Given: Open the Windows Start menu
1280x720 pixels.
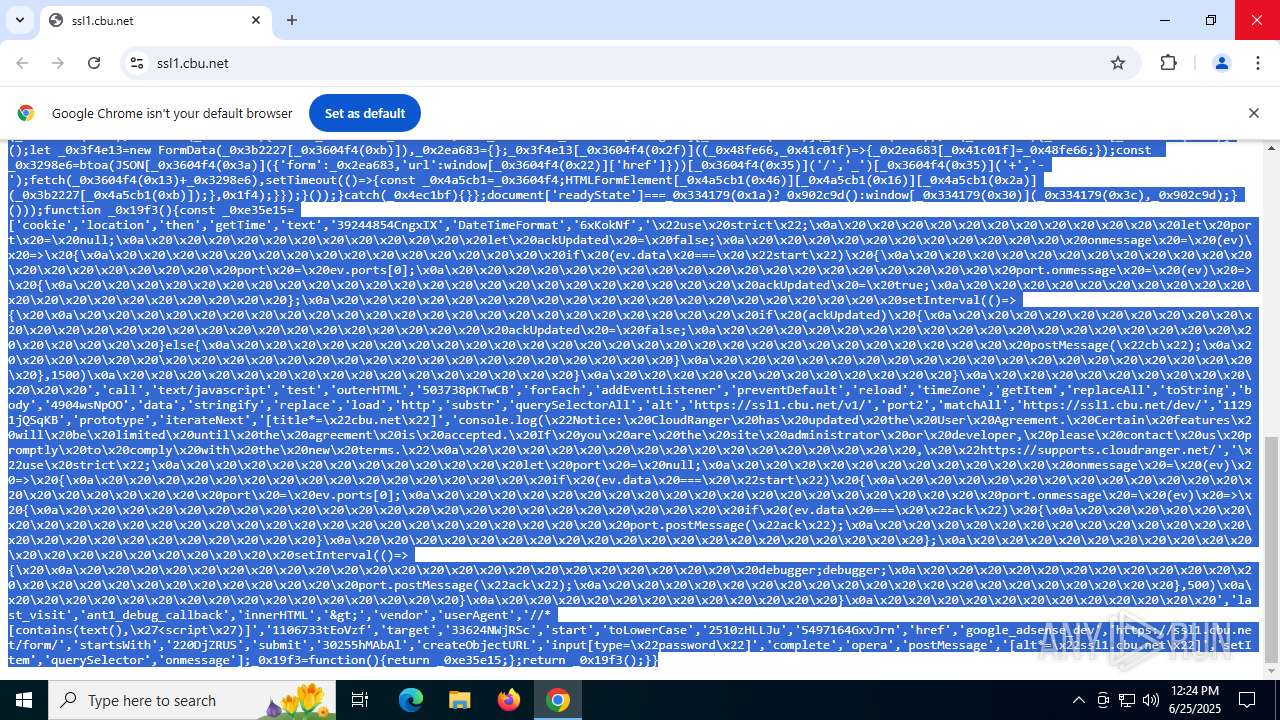Looking at the screenshot, I should click(x=24, y=700).
